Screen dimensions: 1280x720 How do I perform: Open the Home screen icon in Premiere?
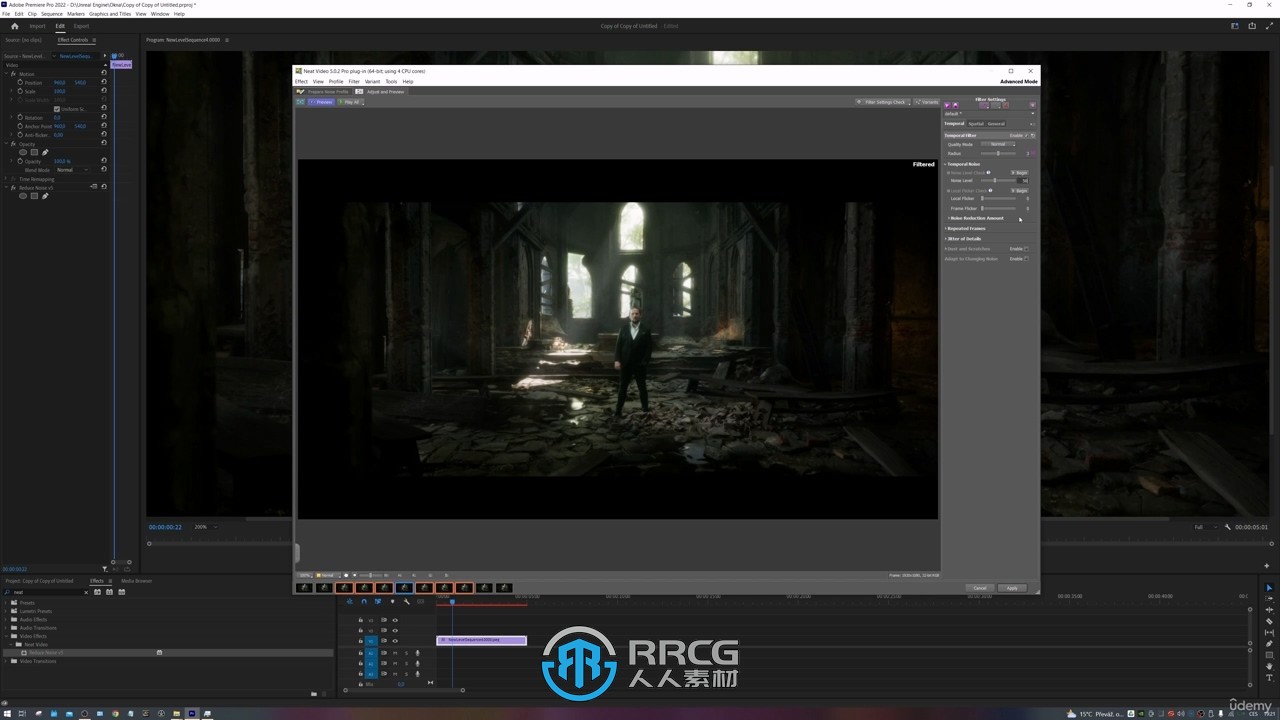click(x=14, y=26)
